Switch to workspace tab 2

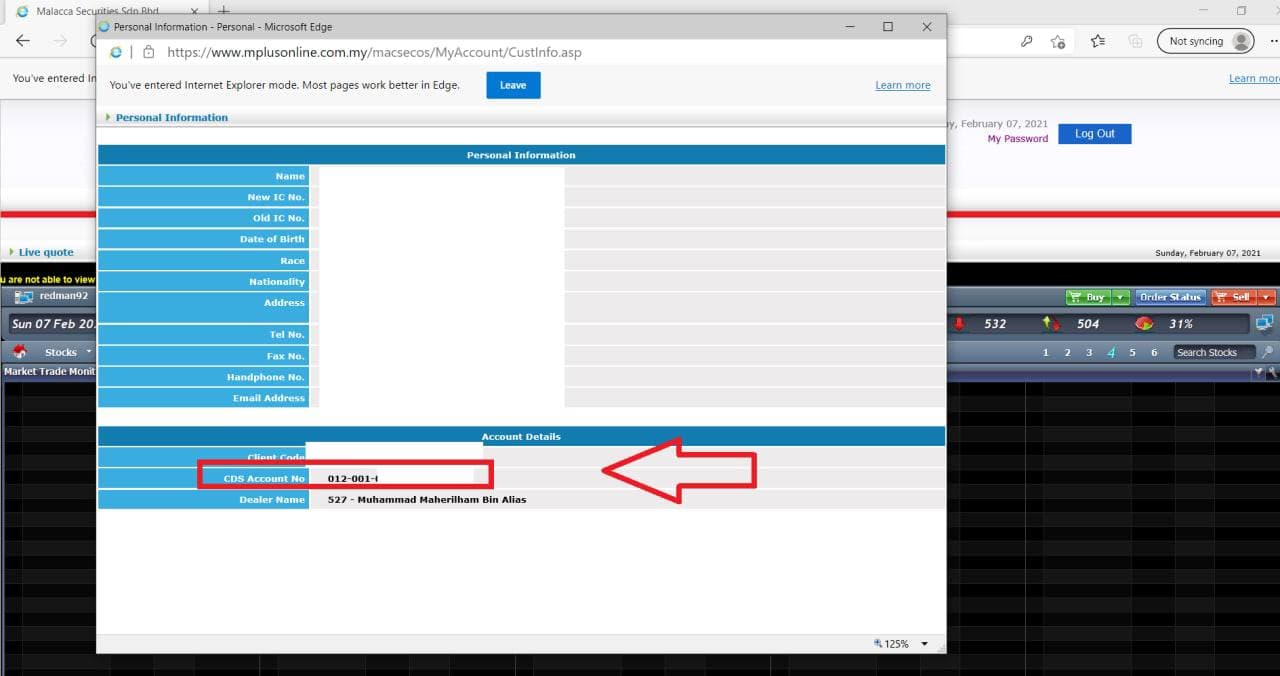1067,352
